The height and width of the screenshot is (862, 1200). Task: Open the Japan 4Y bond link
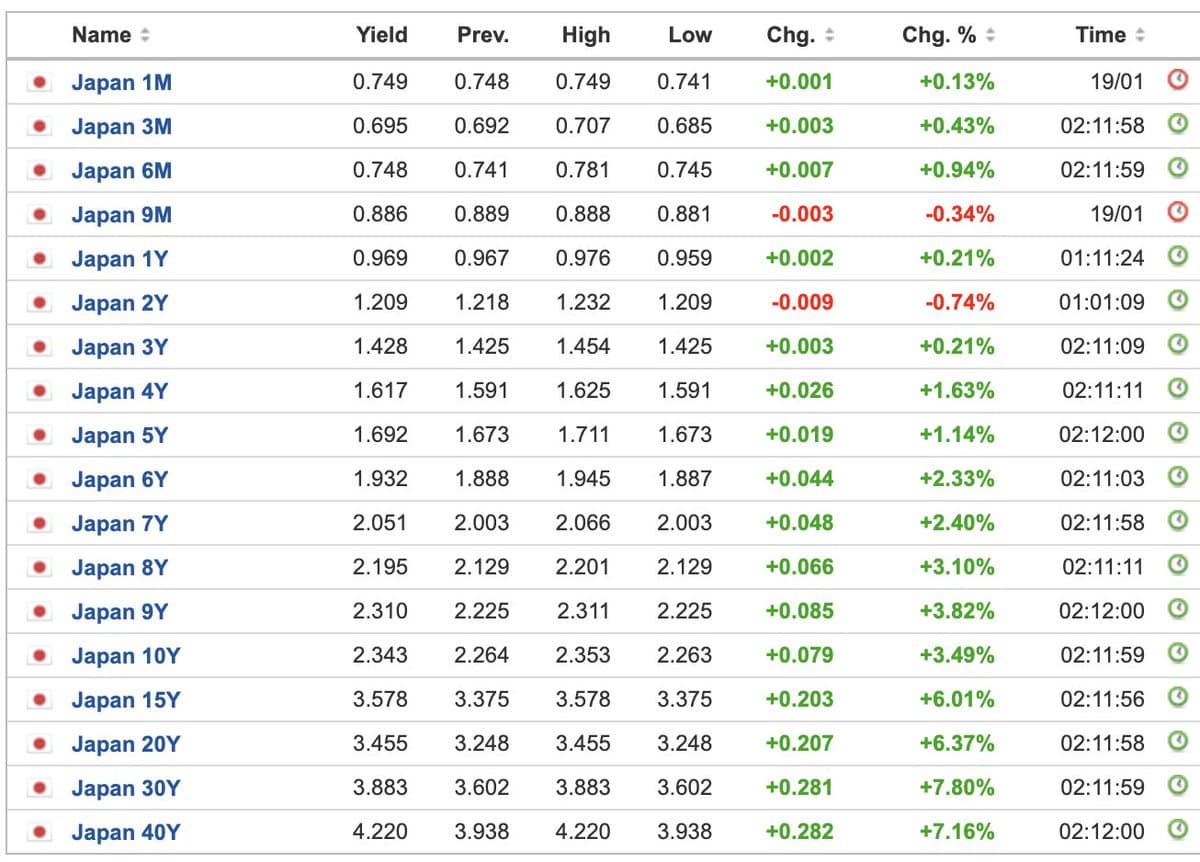119,391
